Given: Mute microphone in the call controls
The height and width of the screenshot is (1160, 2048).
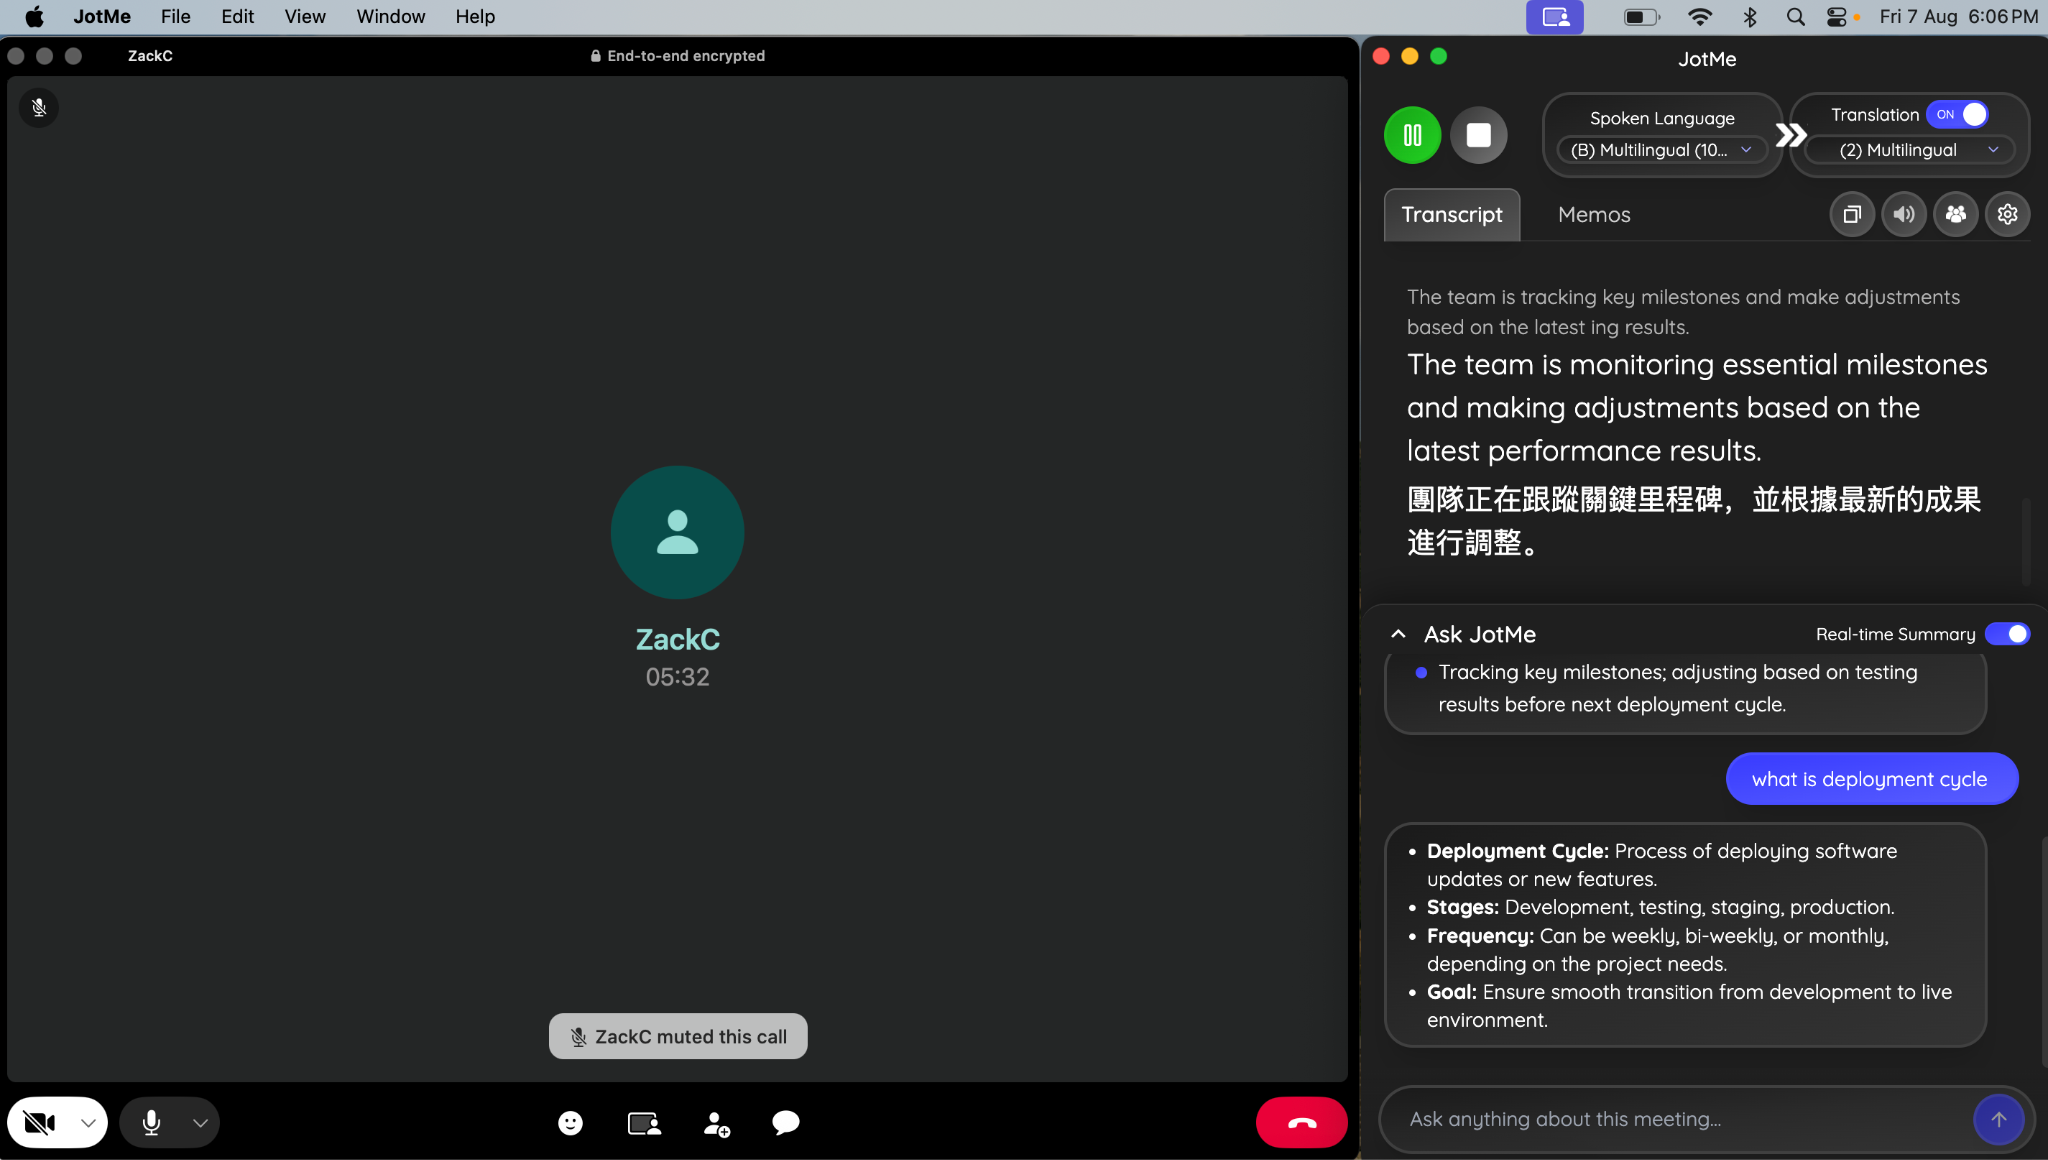Looking at the screenshot, I should [151, 1123].
